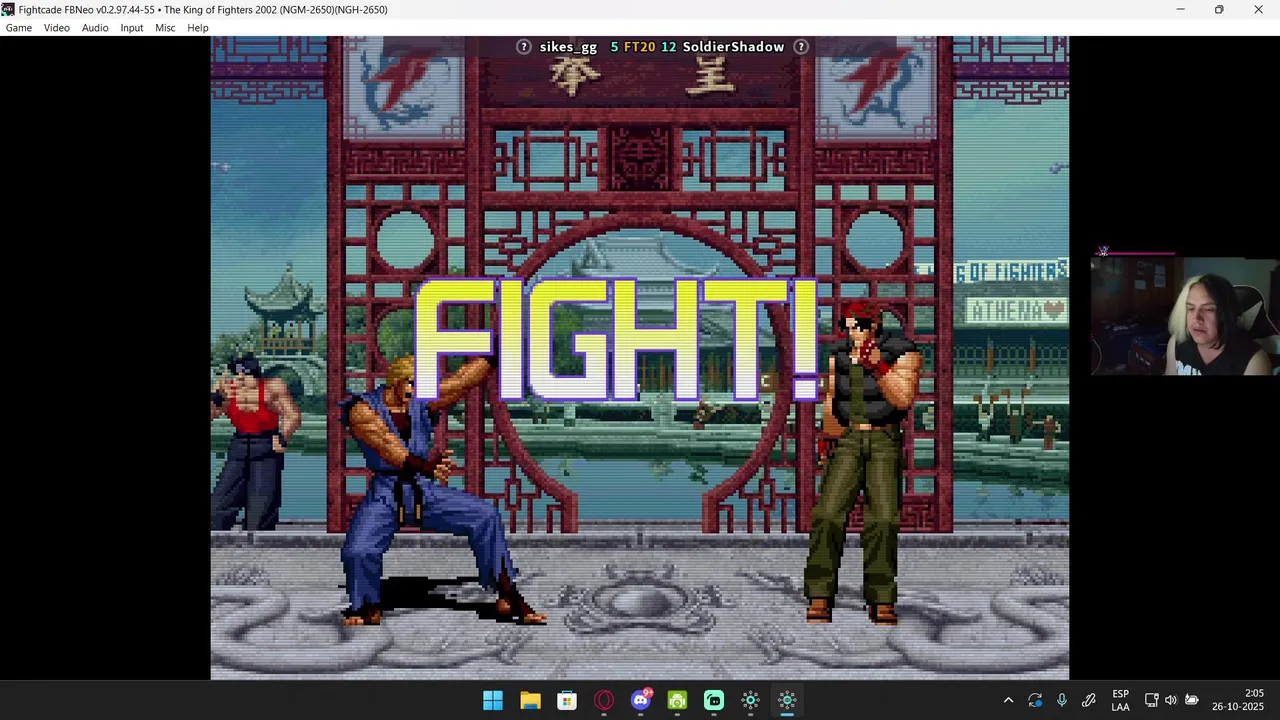Open the Help menu
This screenshot has width=1280, height=720.
[198, 28]
